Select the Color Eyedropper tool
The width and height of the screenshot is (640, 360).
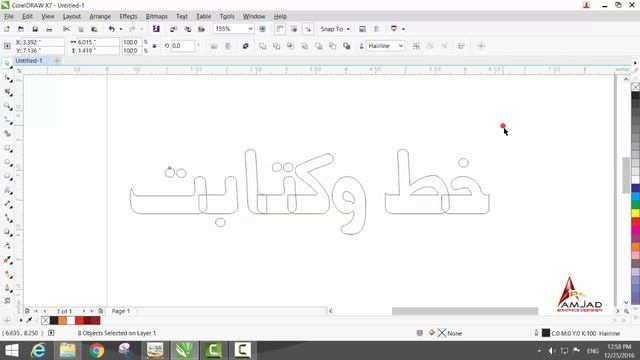click(7, 260)
